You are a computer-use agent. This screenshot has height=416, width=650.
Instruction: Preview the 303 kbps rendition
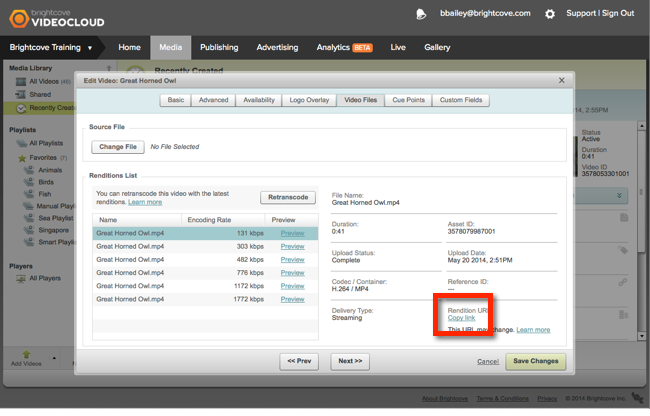click(x=293, y=247)
